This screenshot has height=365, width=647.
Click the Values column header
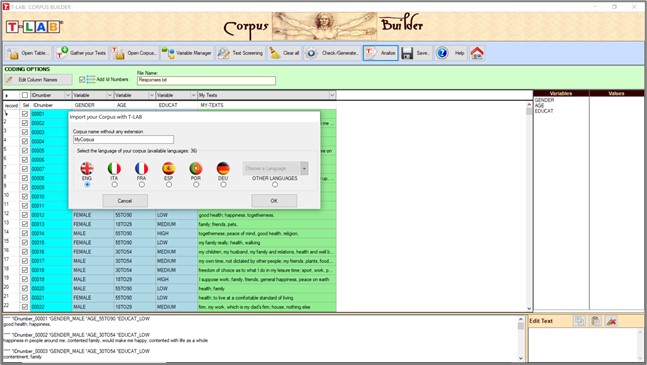pyautogui.click(x=616, y=93)
